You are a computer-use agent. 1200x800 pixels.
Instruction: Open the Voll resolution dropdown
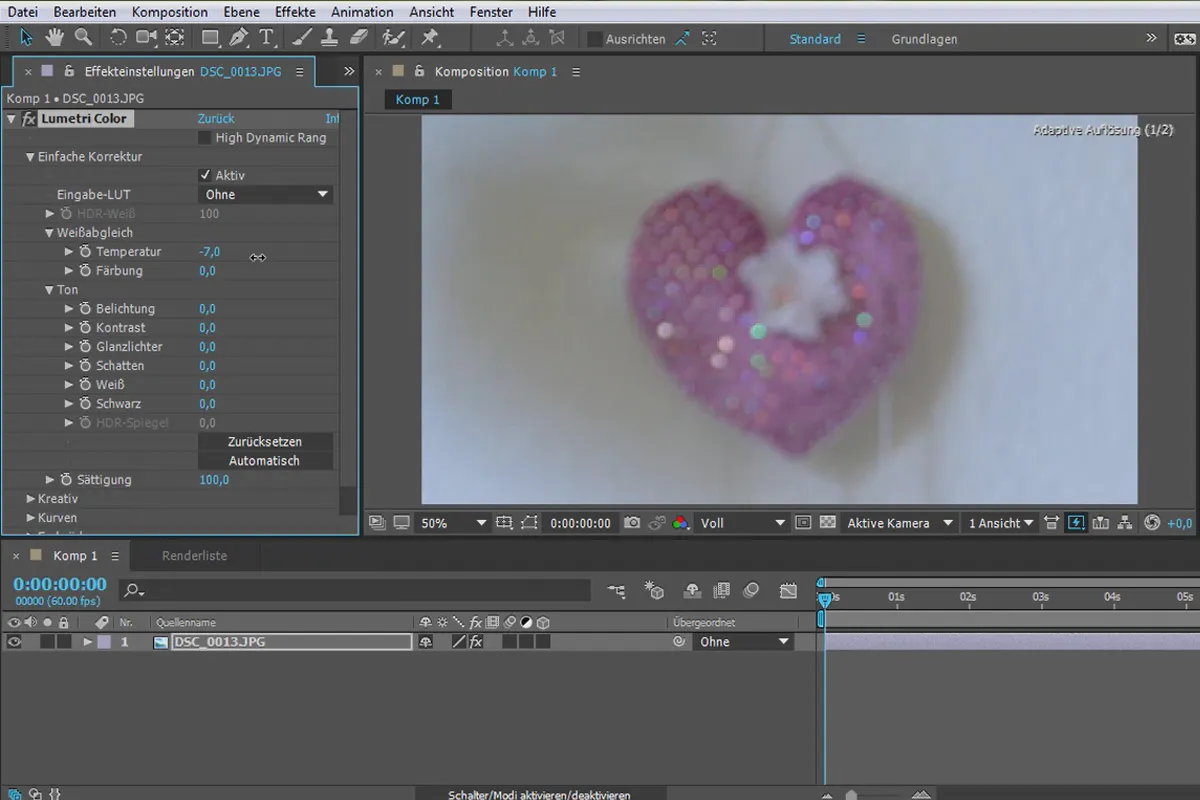[742, 523]
